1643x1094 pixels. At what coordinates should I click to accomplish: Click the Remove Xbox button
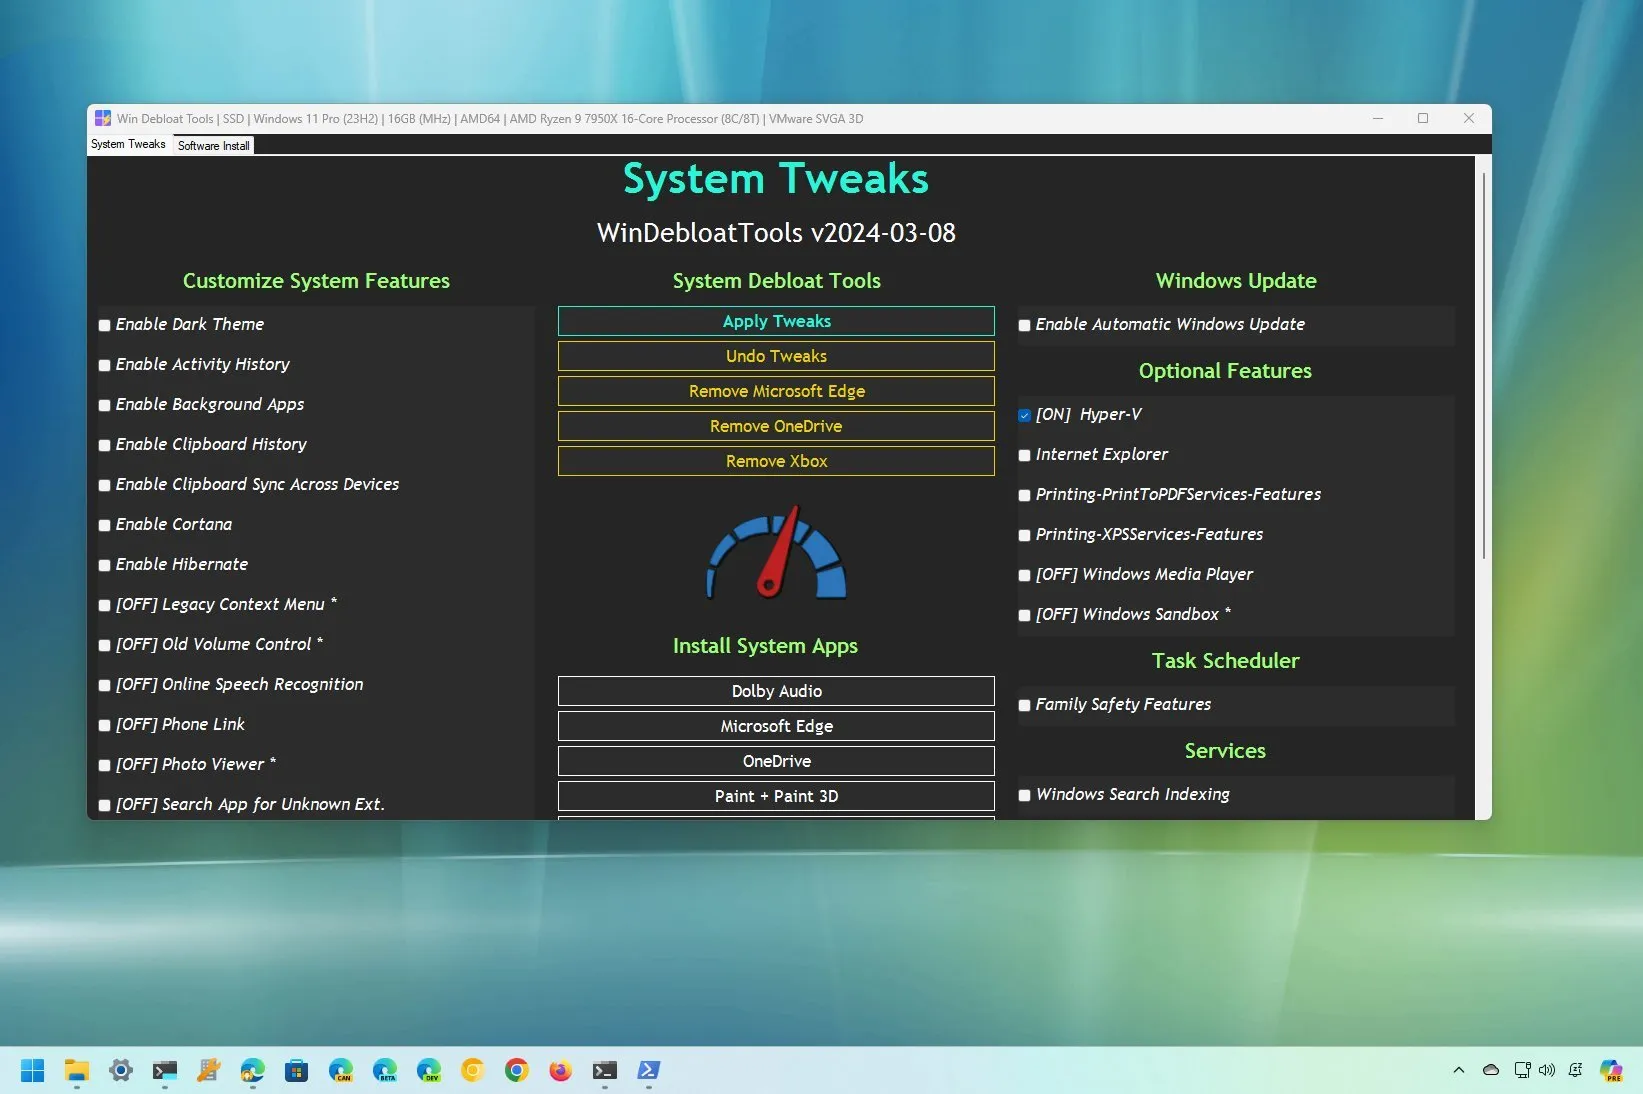[x=776, y=461]
